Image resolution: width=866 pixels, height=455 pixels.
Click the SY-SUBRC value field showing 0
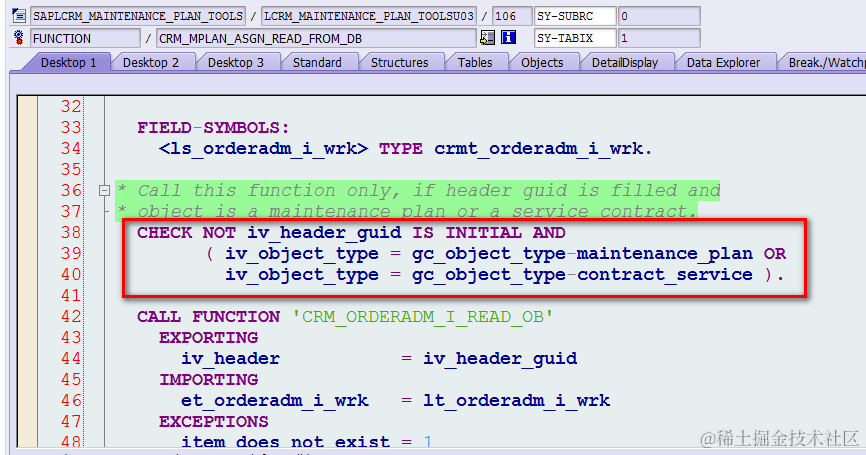pyautogui.click(x=659, y=16)
